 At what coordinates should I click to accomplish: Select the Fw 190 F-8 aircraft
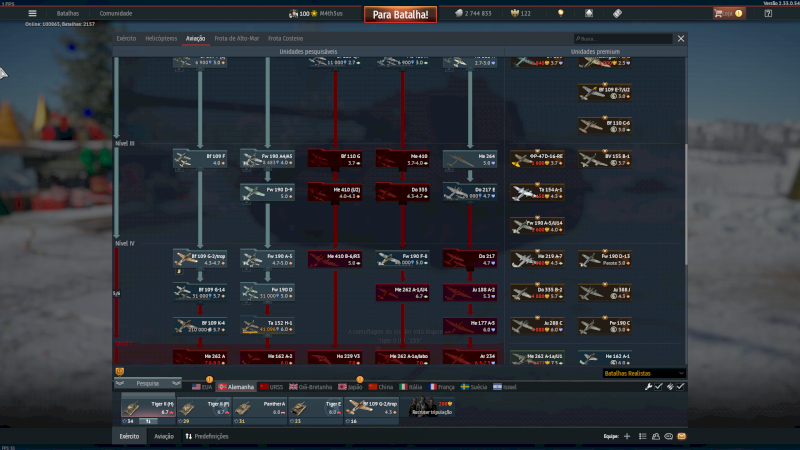point(403,259)
